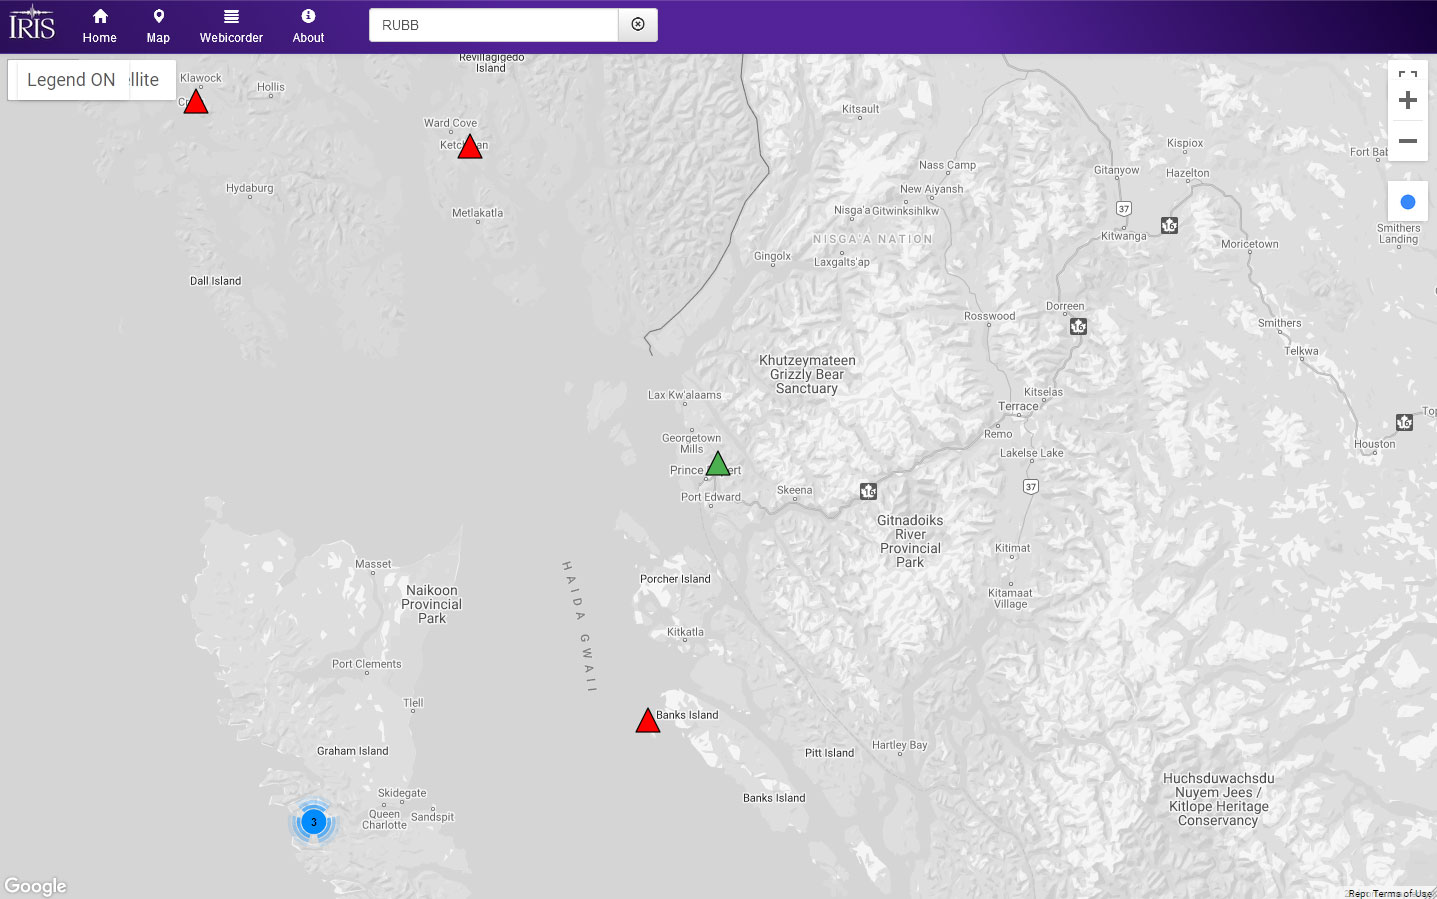
Task: Open the Webicorder menu item
Action: point(231,27)
